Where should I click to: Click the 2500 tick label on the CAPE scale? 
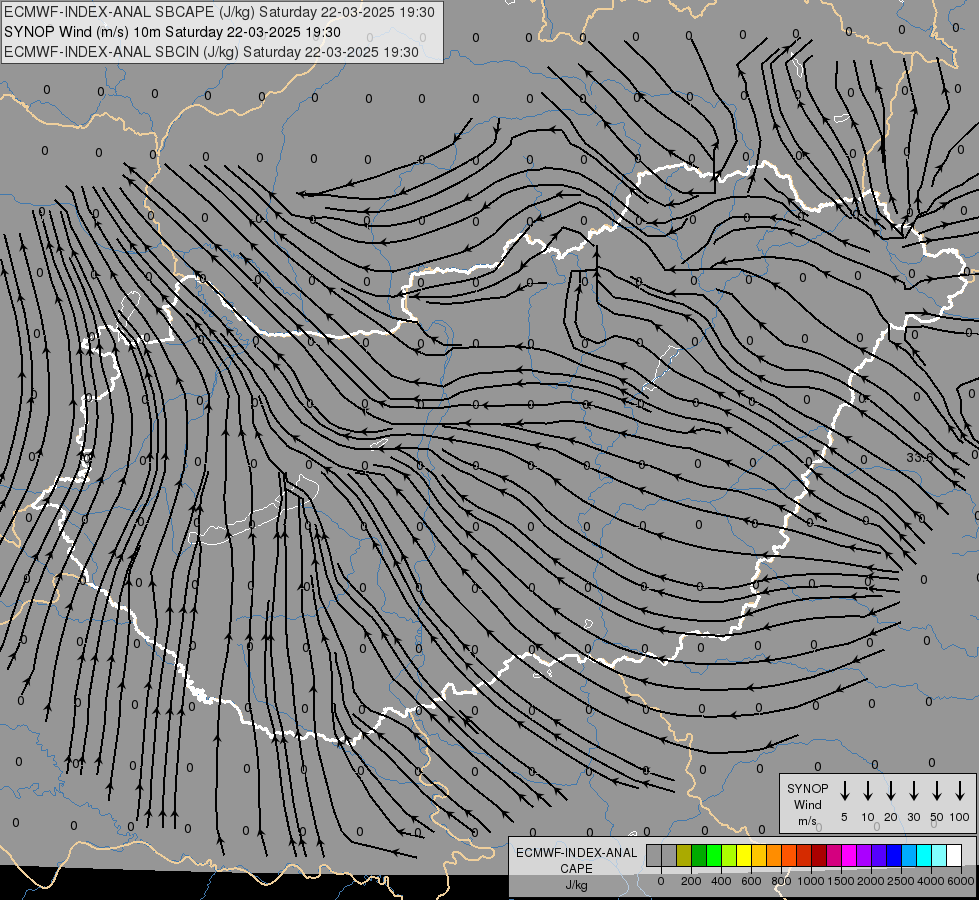901,881
